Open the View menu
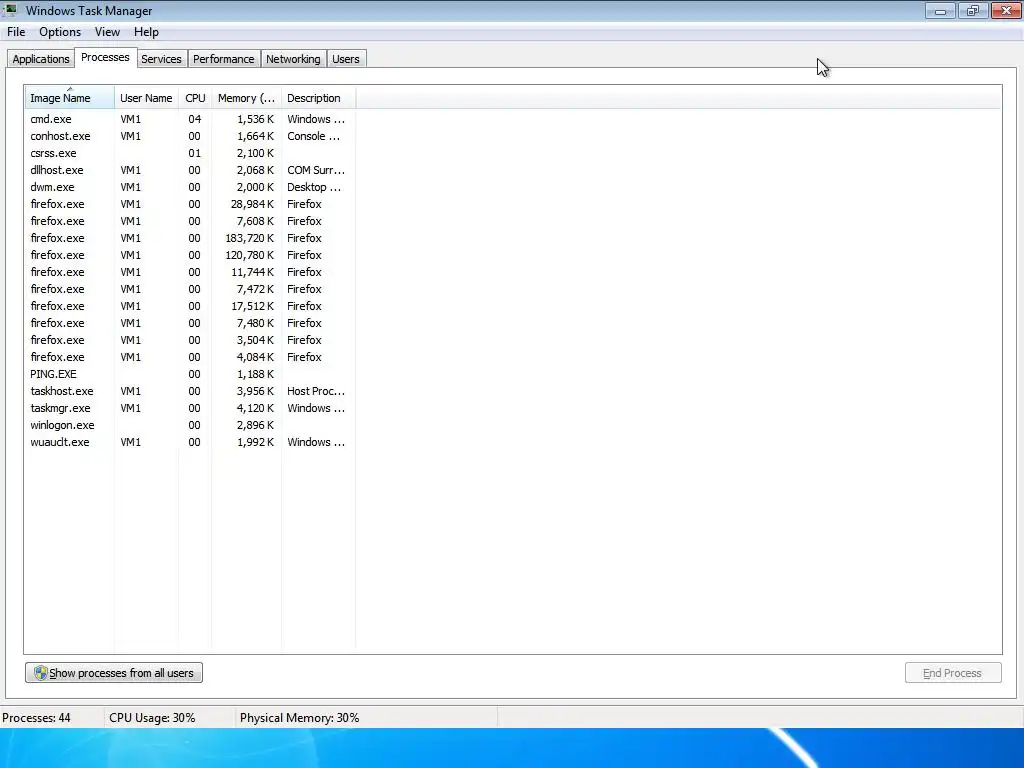This screenshot has height=768, width=1024. coord(107,32)
